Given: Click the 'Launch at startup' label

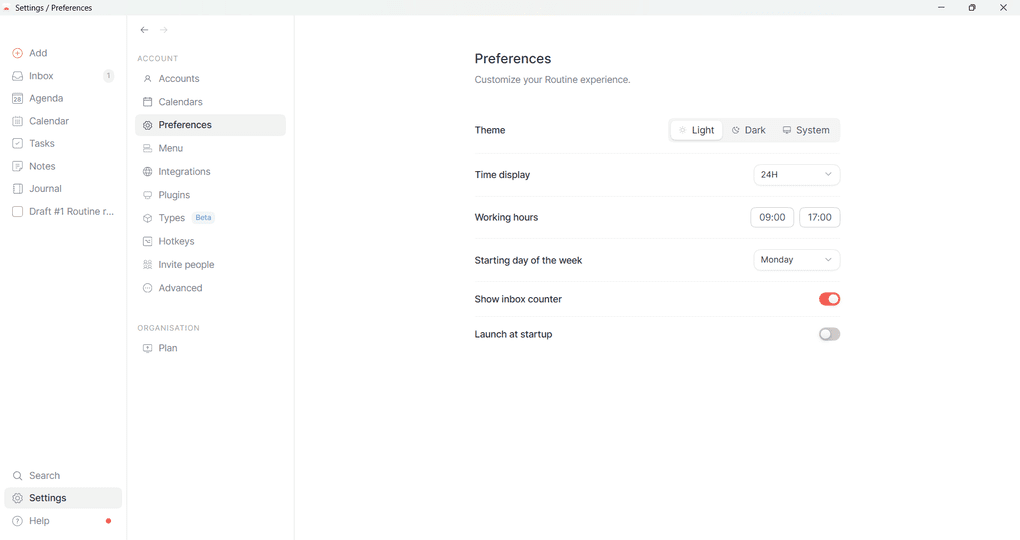Looking at the screenshot, I should [x=513, y=334].
